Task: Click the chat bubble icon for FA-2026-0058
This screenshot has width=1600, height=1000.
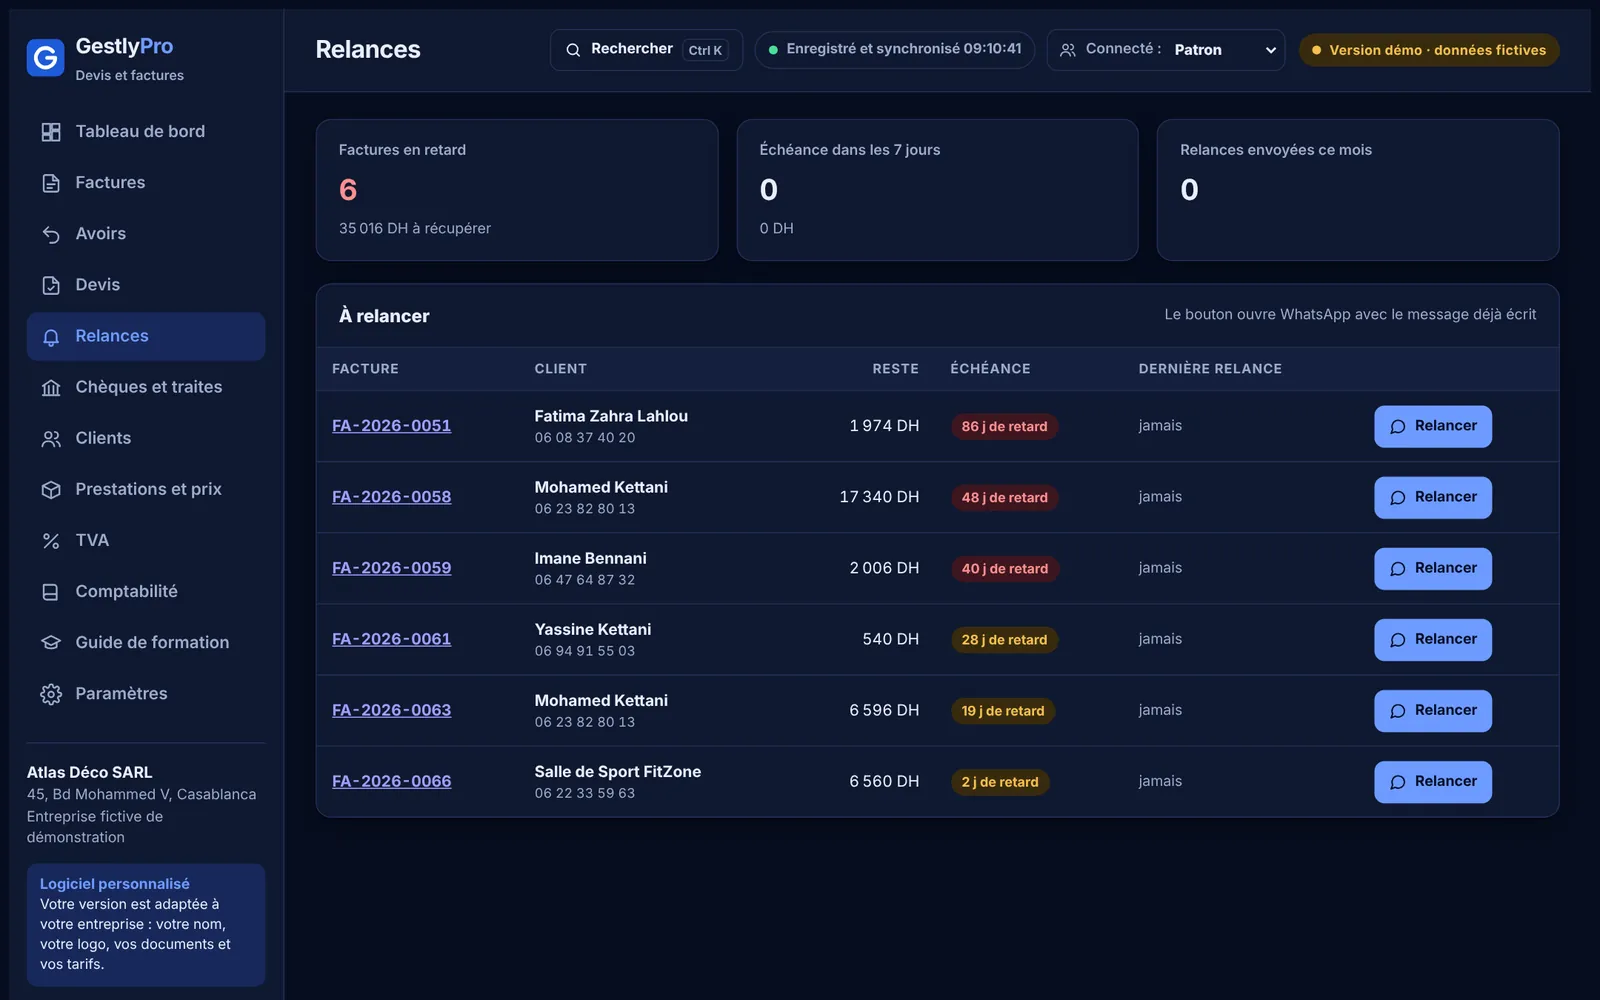Action: (1398, 498)
